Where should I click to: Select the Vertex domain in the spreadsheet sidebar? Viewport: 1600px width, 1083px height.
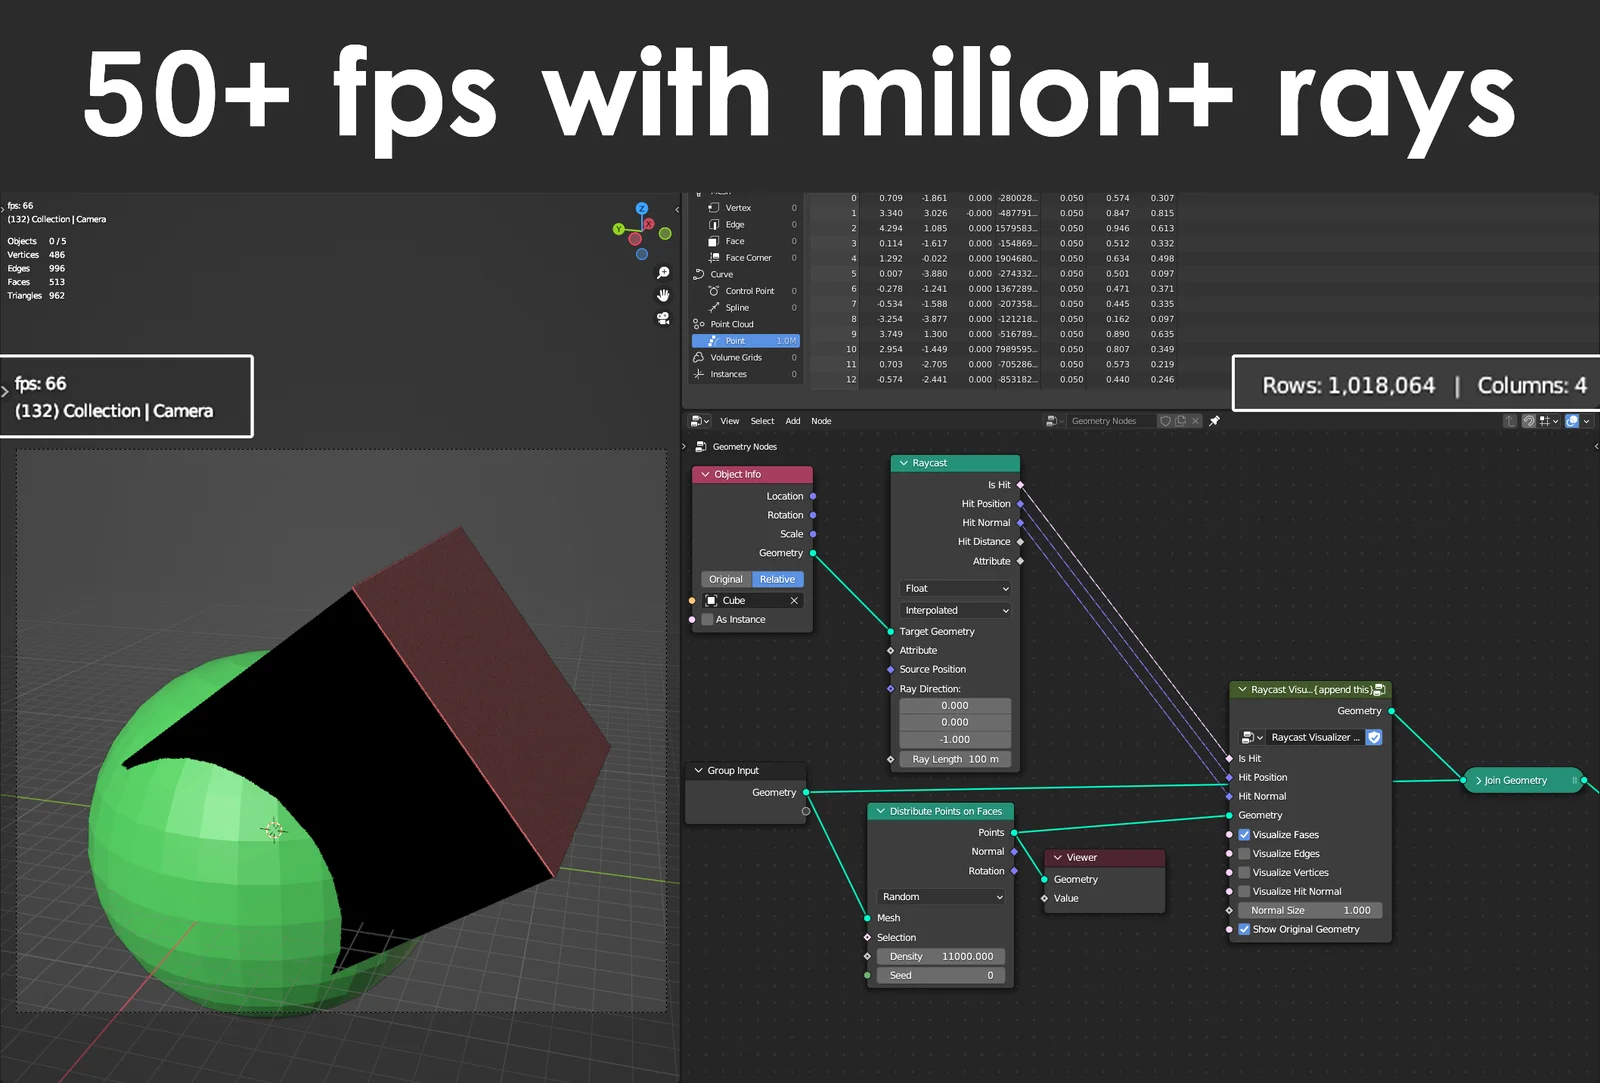[x=712, y=208]
